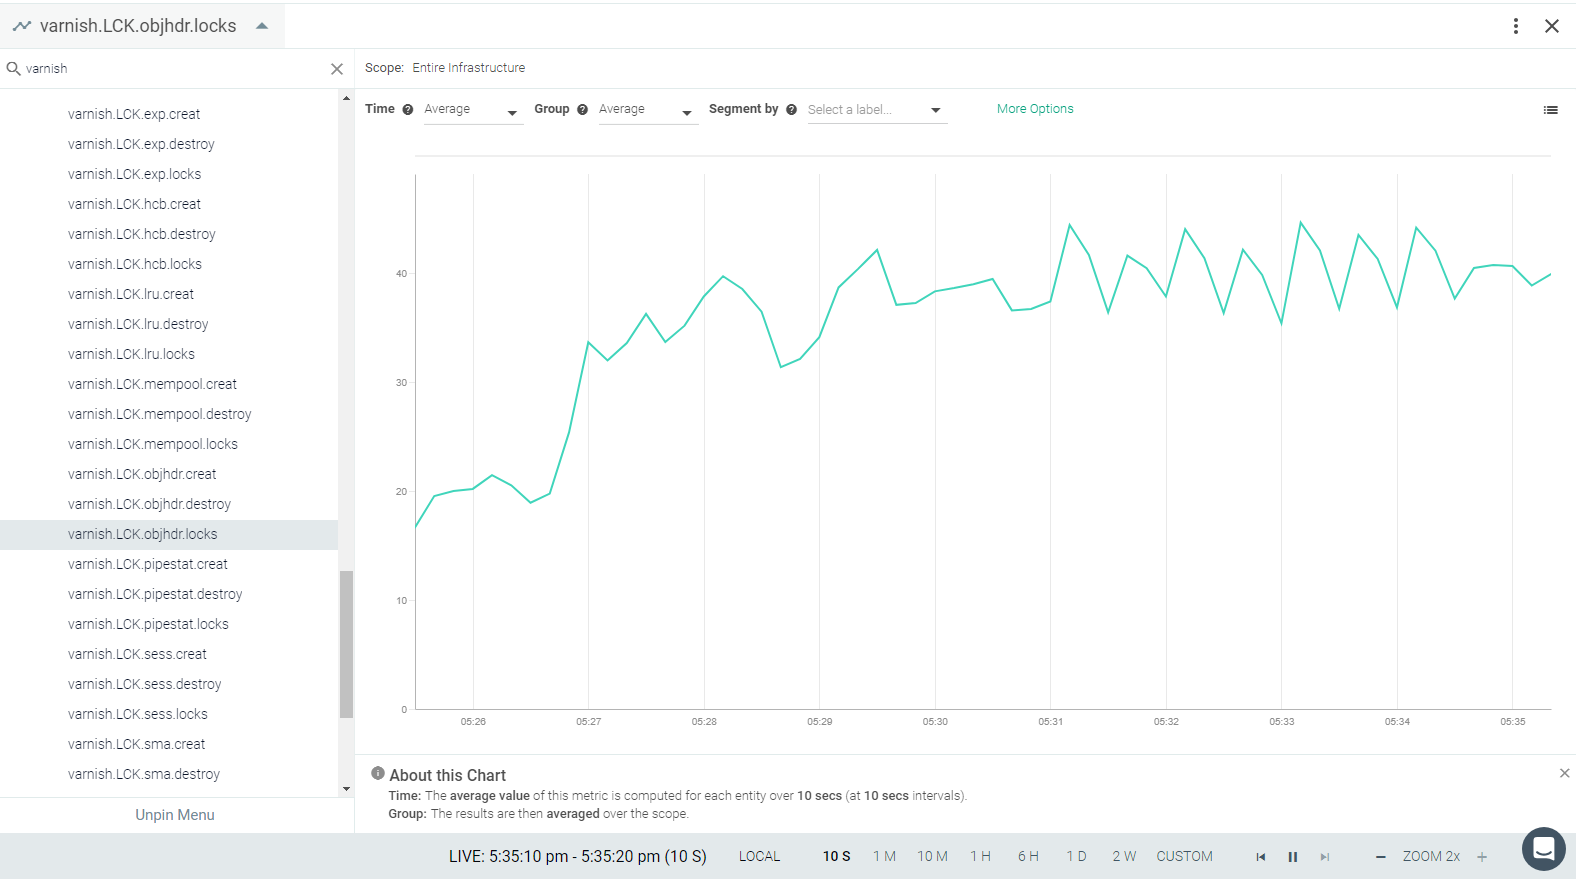Click Unpin Menu button

point(175,815)
